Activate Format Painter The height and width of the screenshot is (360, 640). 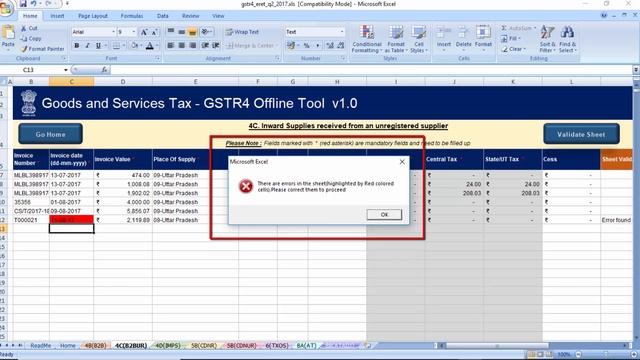(x=42, y=49)
